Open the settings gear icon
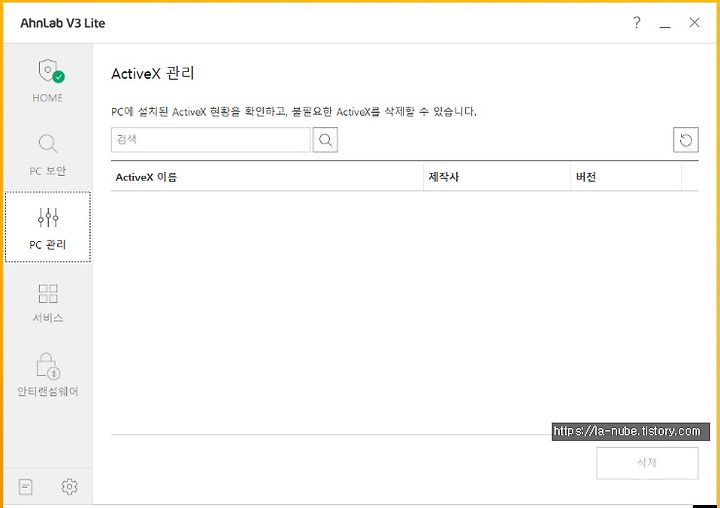The width and height of the screenshot is (720, 508). 69,486
